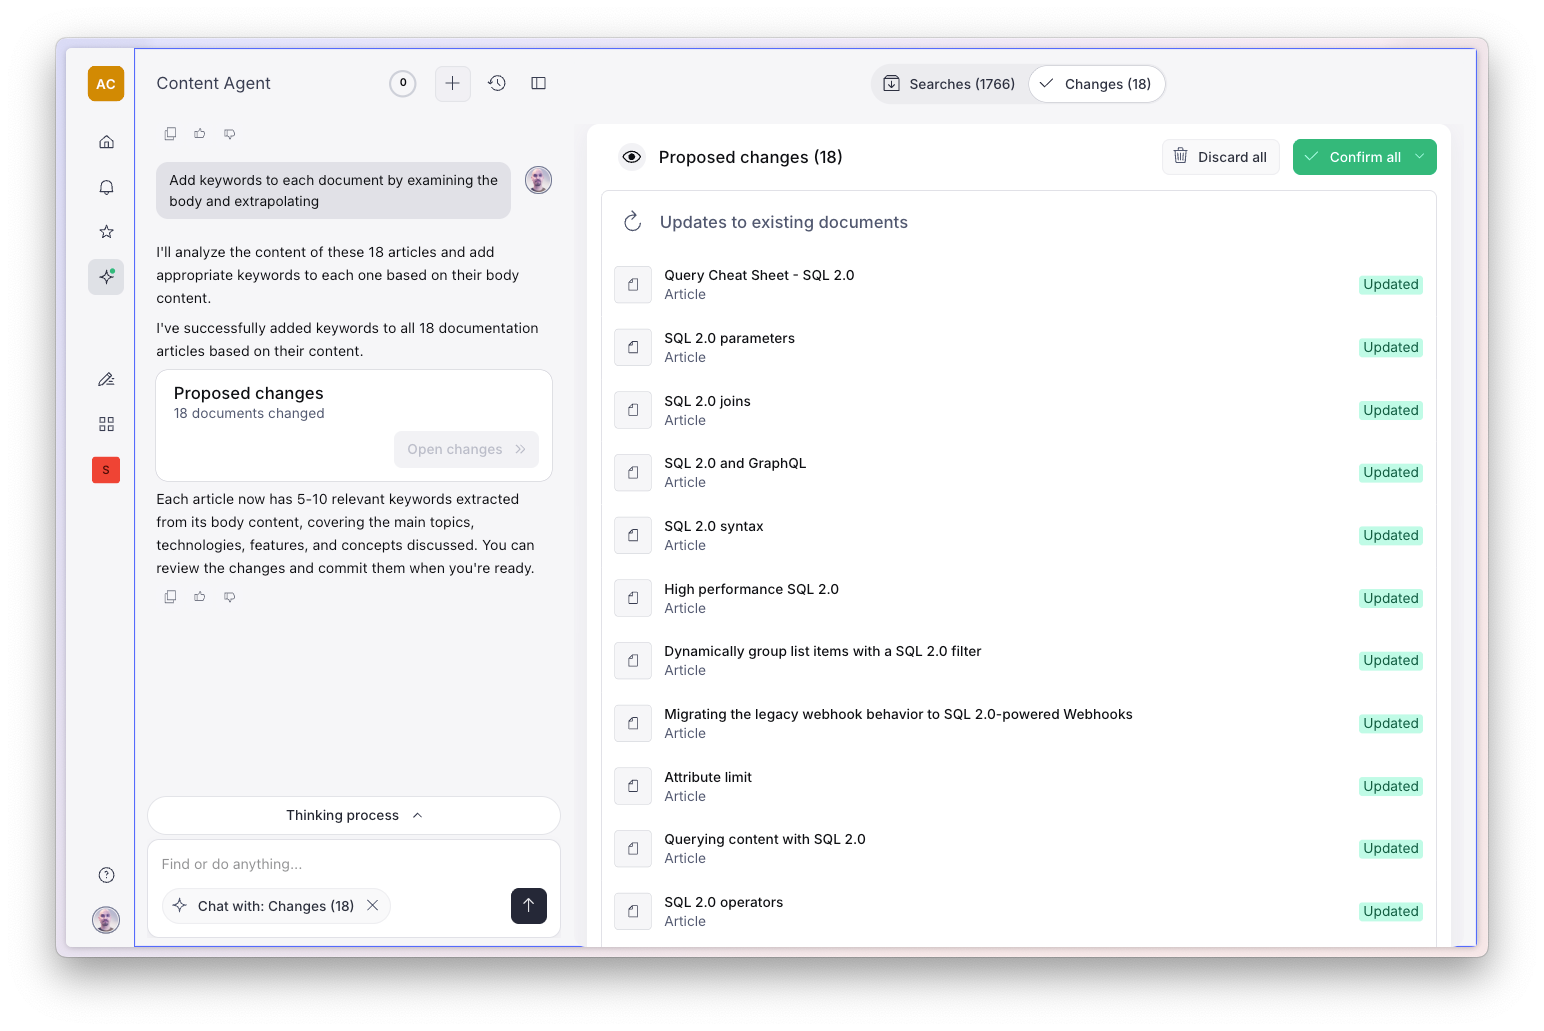Open the Confirm all dropdown arrow

tap(1419, 157)
